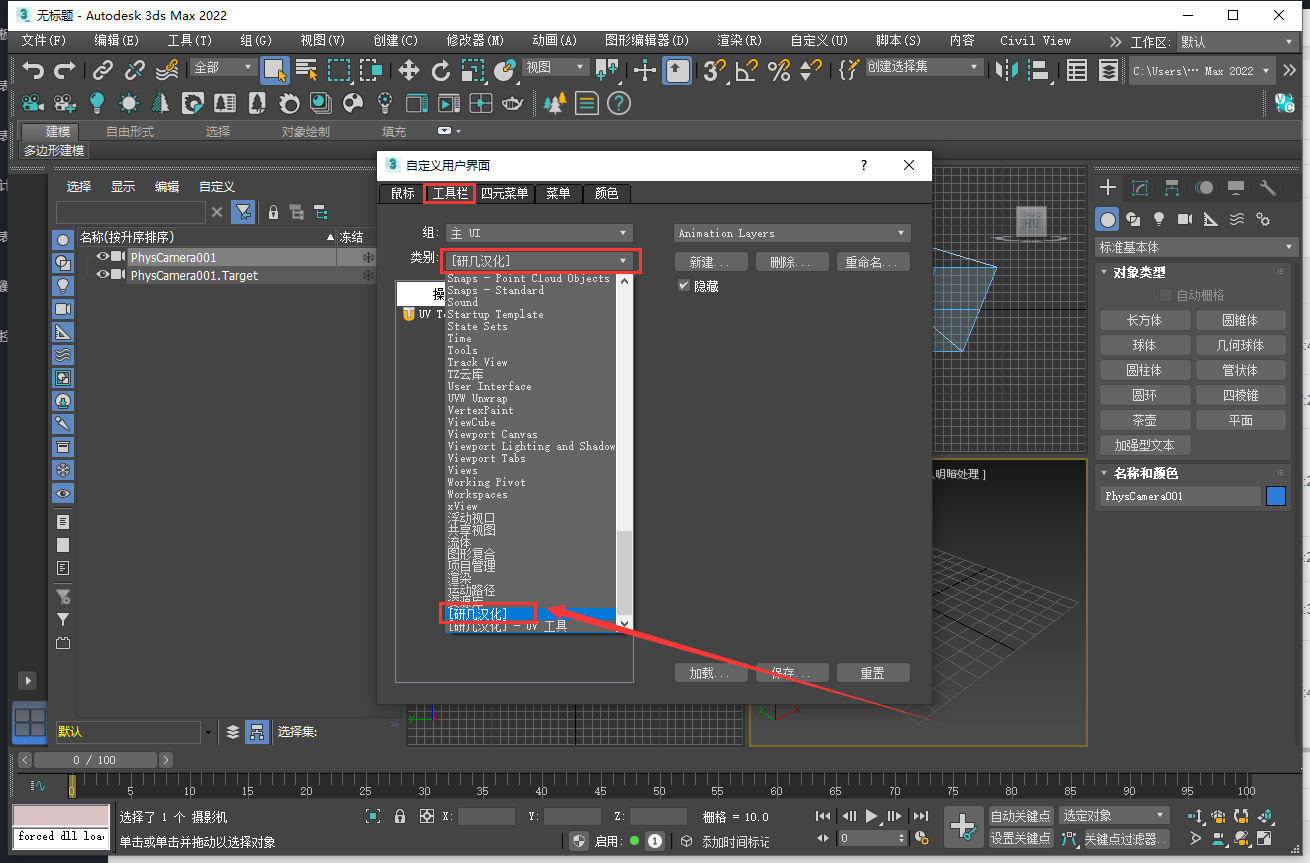Screen dimensions: 1310x863
Task: Click the blue object color swatch
Action: (1275, 496)
